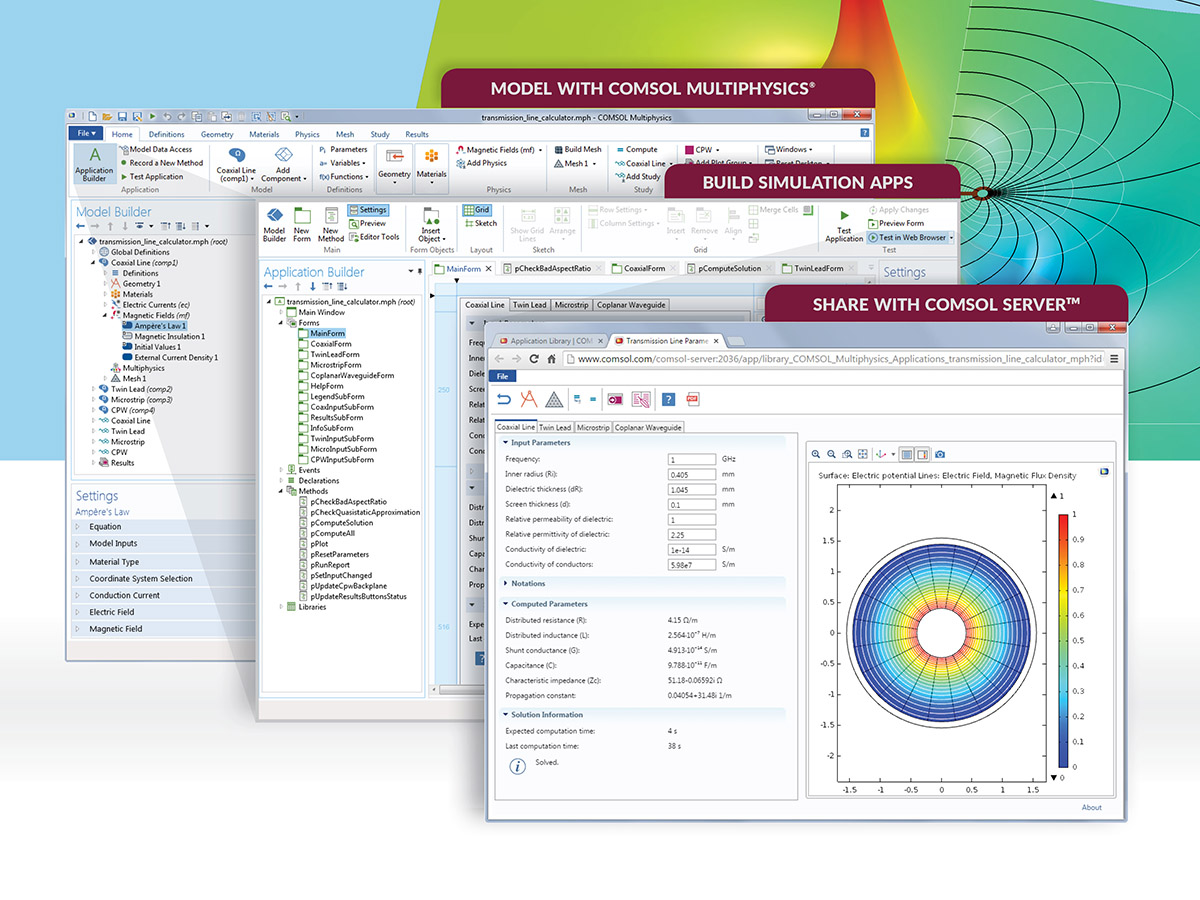Switch to the Twin Lead tab in the app
The width and height of the screenshot is (1200, 900).
(x=555, y=427)
